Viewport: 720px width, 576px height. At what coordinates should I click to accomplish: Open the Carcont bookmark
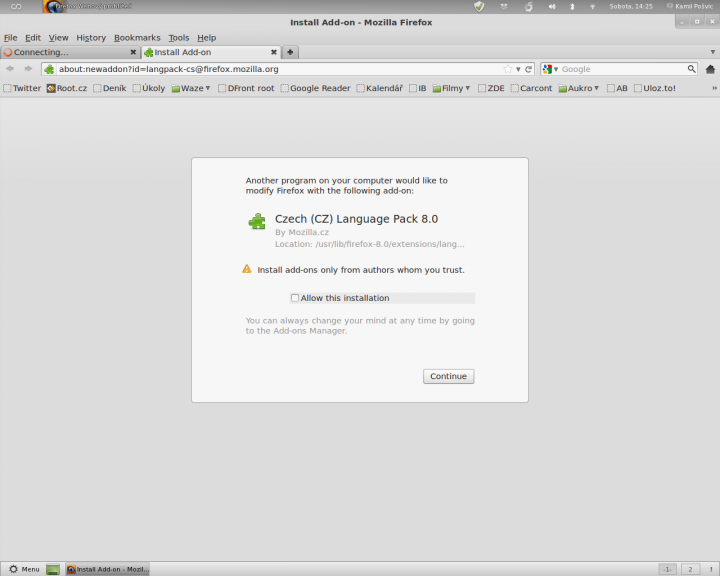pyautogui.click(x=531, y=88)
